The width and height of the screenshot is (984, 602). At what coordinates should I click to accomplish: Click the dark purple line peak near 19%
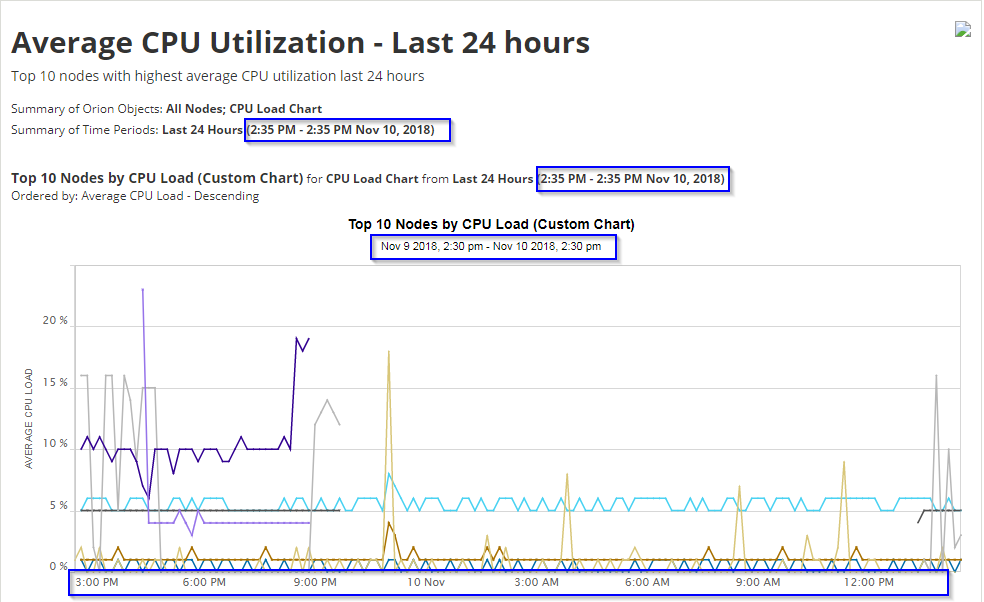click(x=297, y=338)
